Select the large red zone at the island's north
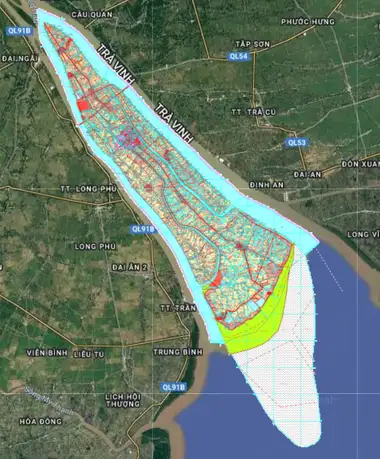The image size is (380, 459). pyautogui.click(x=83, y=106)
